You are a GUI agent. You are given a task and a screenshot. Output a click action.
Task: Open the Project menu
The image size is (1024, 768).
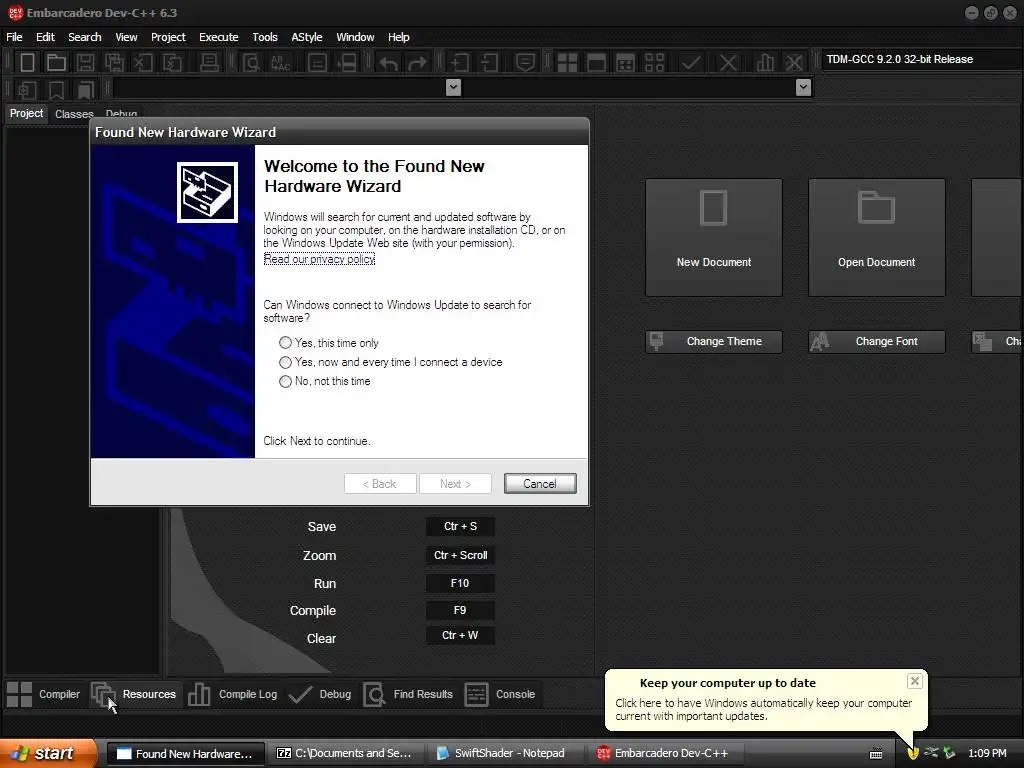point(168,37)
